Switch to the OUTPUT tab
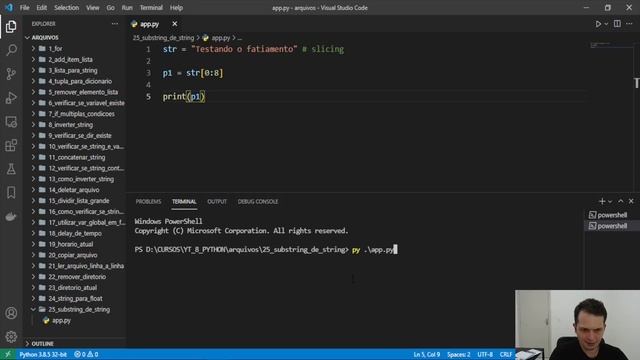The image size is (640, 360). (217, 202)
